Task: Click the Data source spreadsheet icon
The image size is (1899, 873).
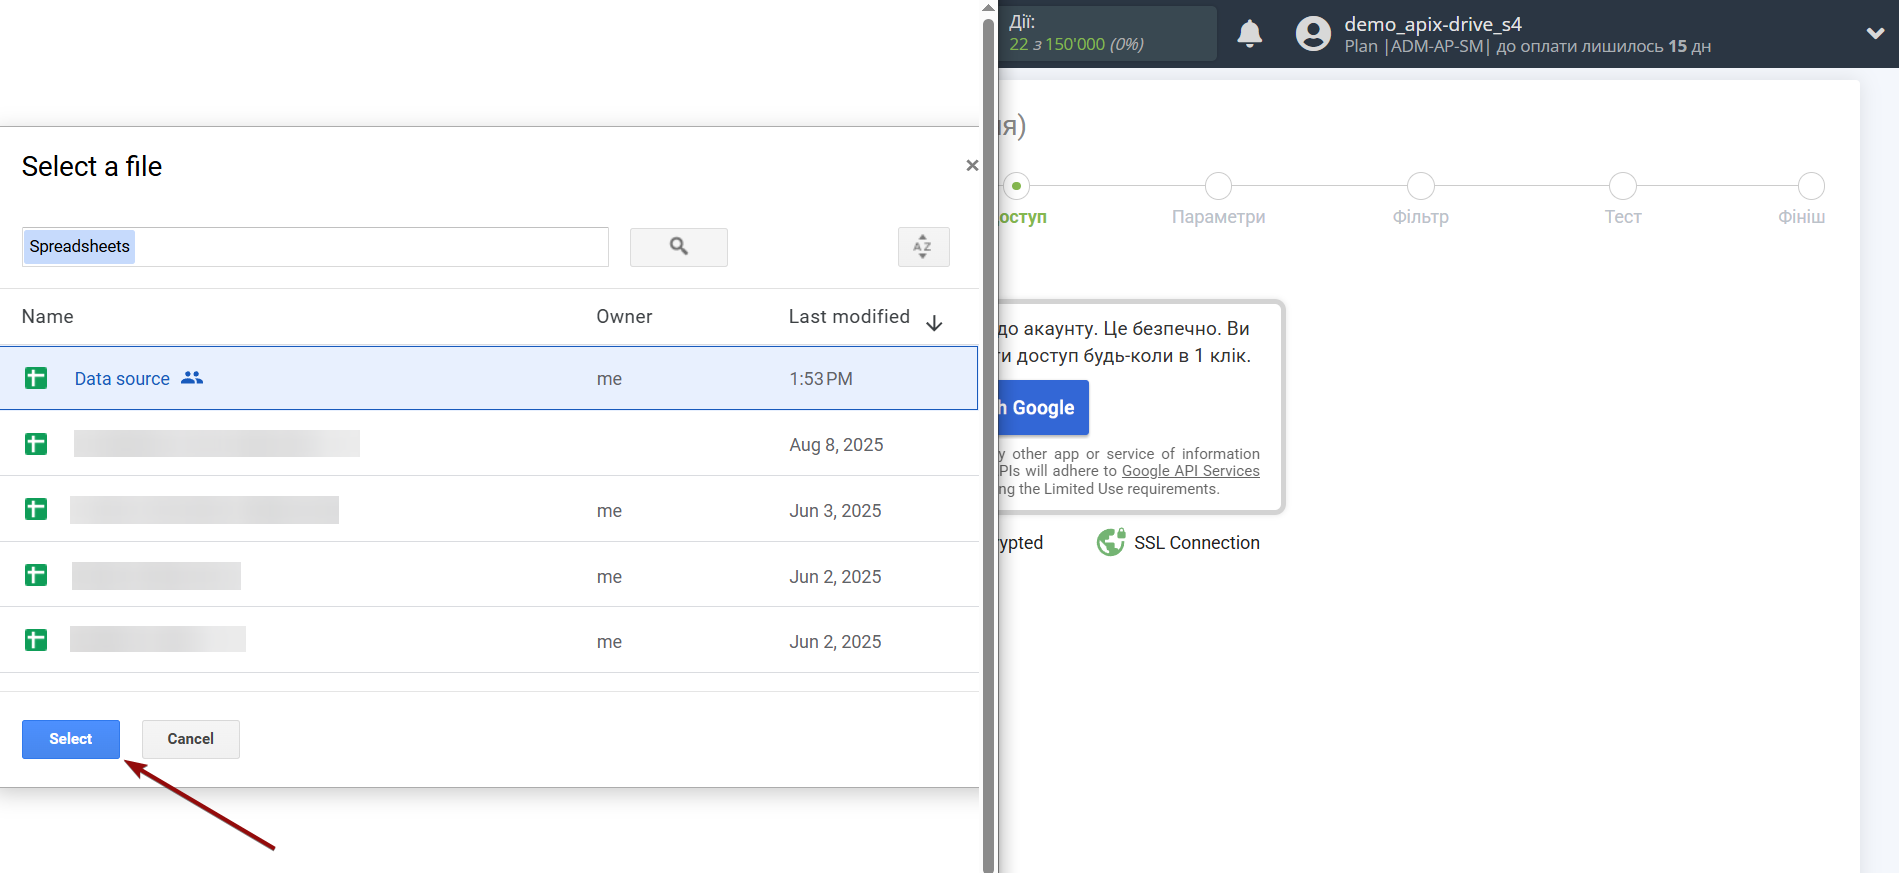Action: [36, 378]
